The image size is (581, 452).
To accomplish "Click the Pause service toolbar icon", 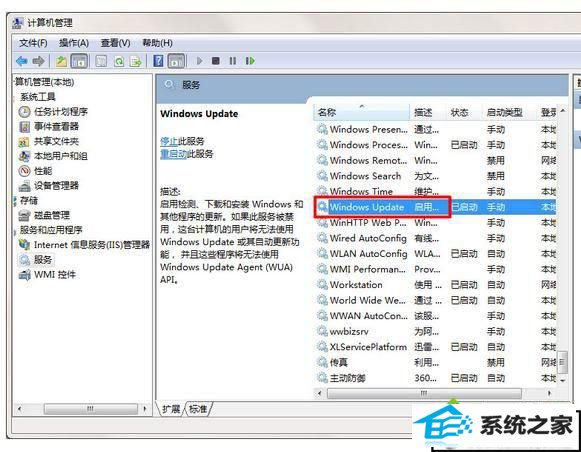I will coord(233,61).
